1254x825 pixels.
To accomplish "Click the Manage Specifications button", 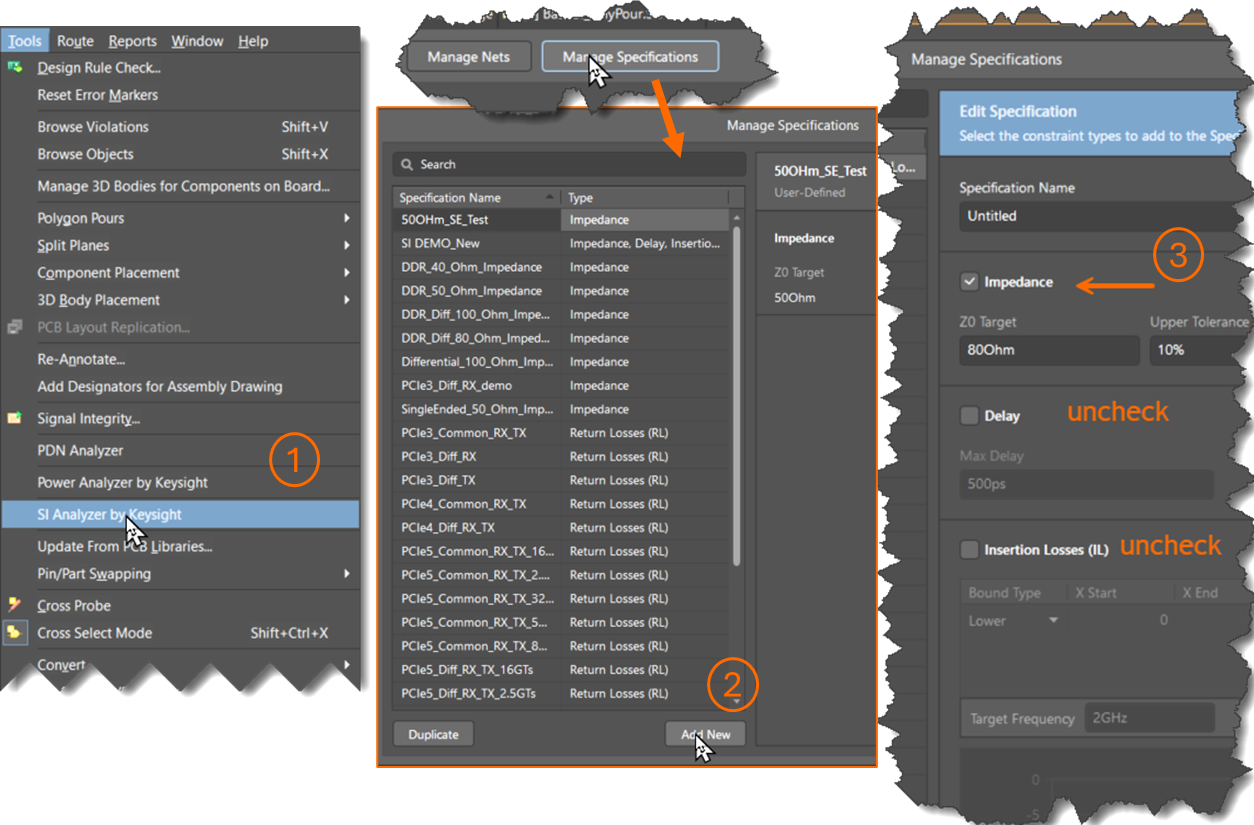I will 630,57.
